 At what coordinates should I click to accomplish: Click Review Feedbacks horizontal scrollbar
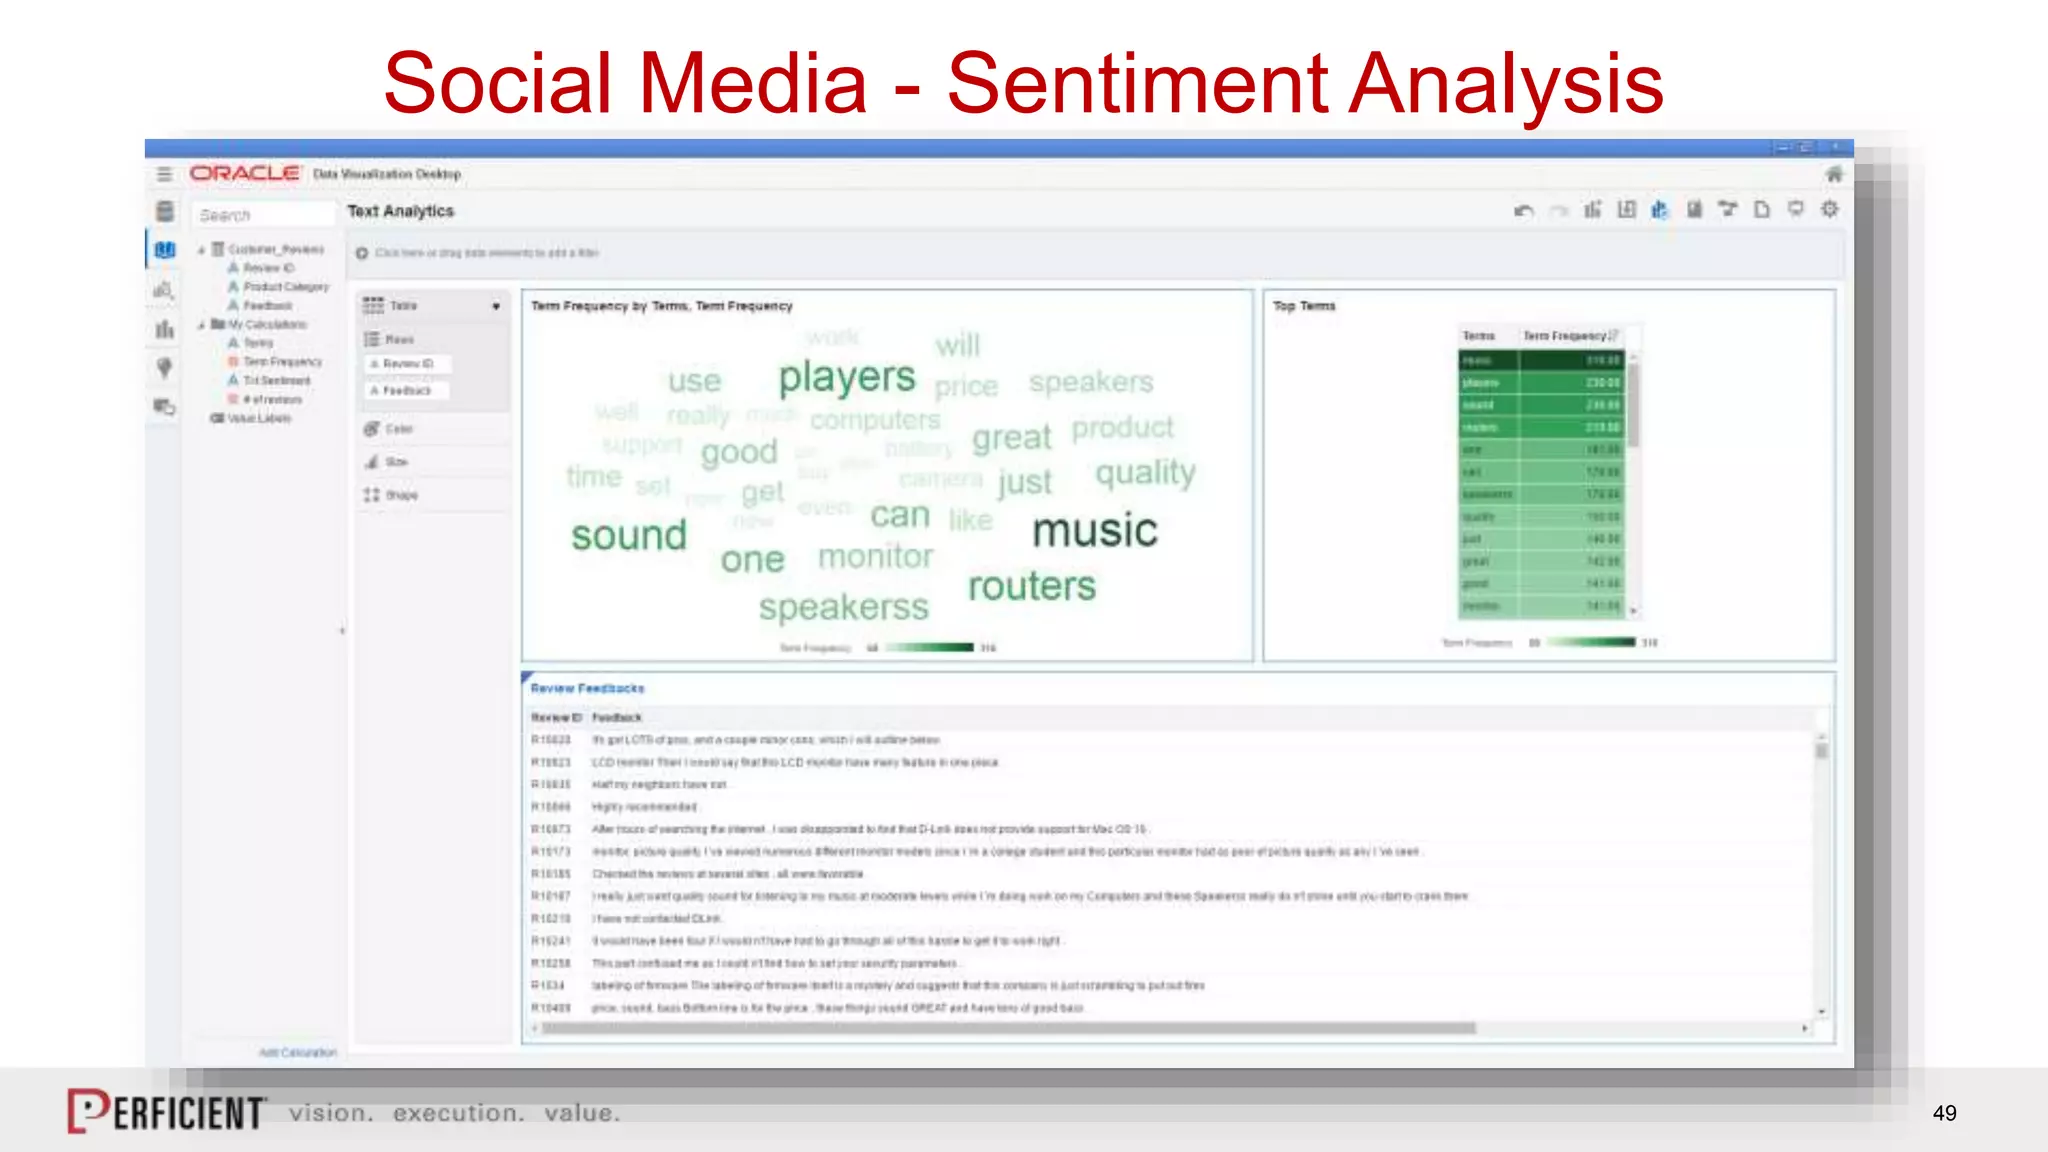(1008, 1028)
